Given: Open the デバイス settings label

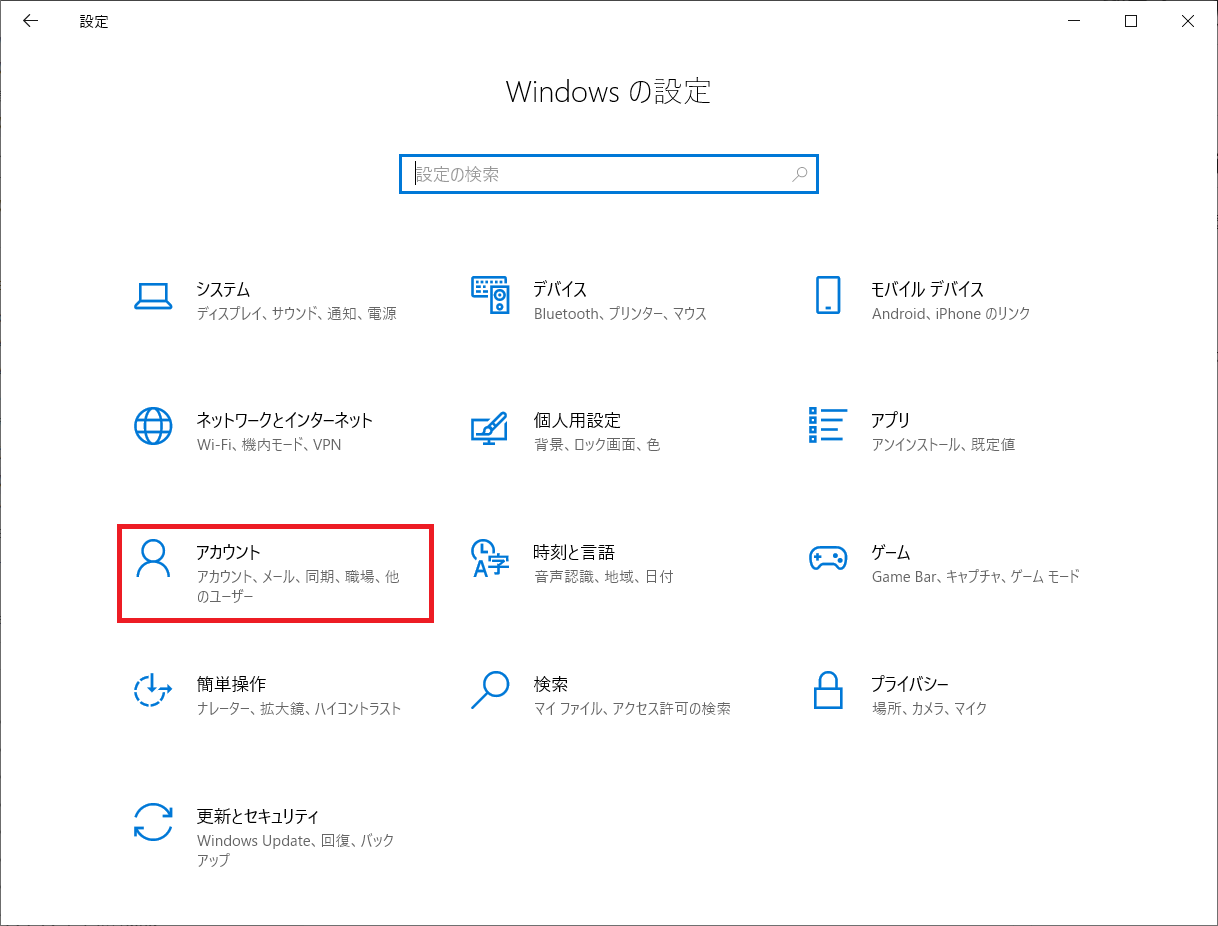Looking at the screenshot, I should [560, 289].
